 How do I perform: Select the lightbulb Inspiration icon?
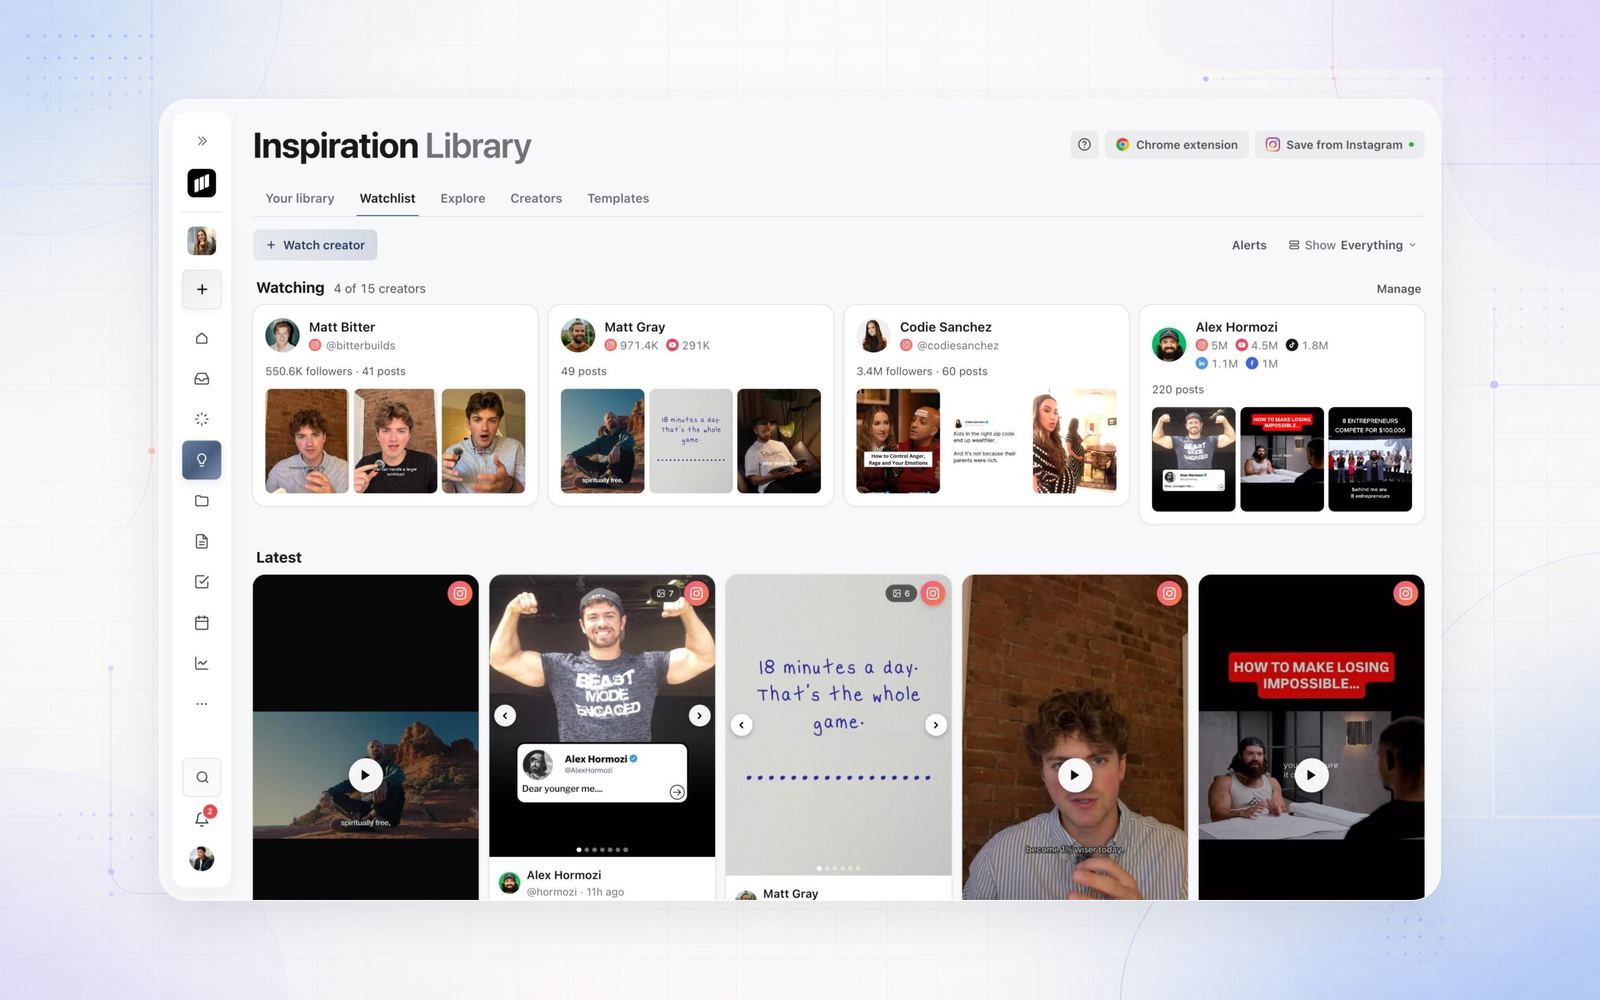coord(202,460)
